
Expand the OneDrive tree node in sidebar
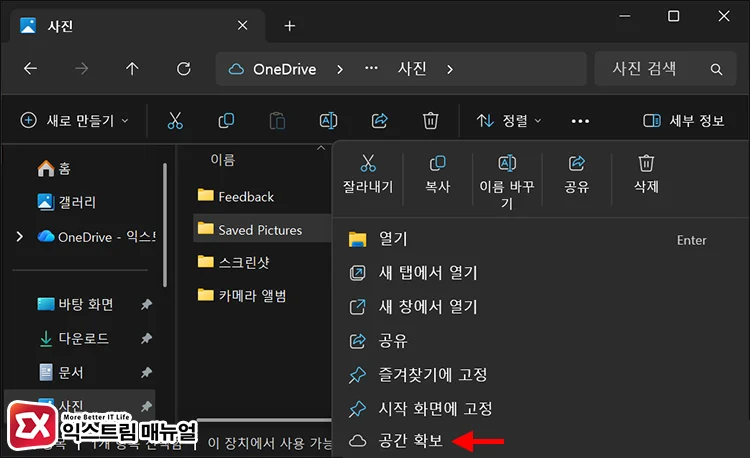19,237
